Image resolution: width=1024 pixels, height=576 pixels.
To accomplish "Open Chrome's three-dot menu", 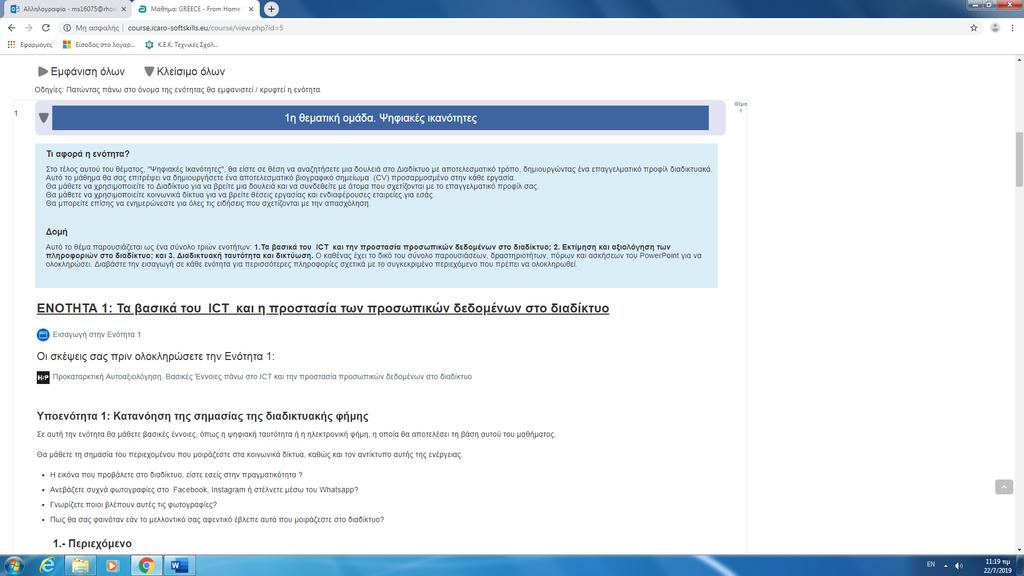I will 1012,28.
